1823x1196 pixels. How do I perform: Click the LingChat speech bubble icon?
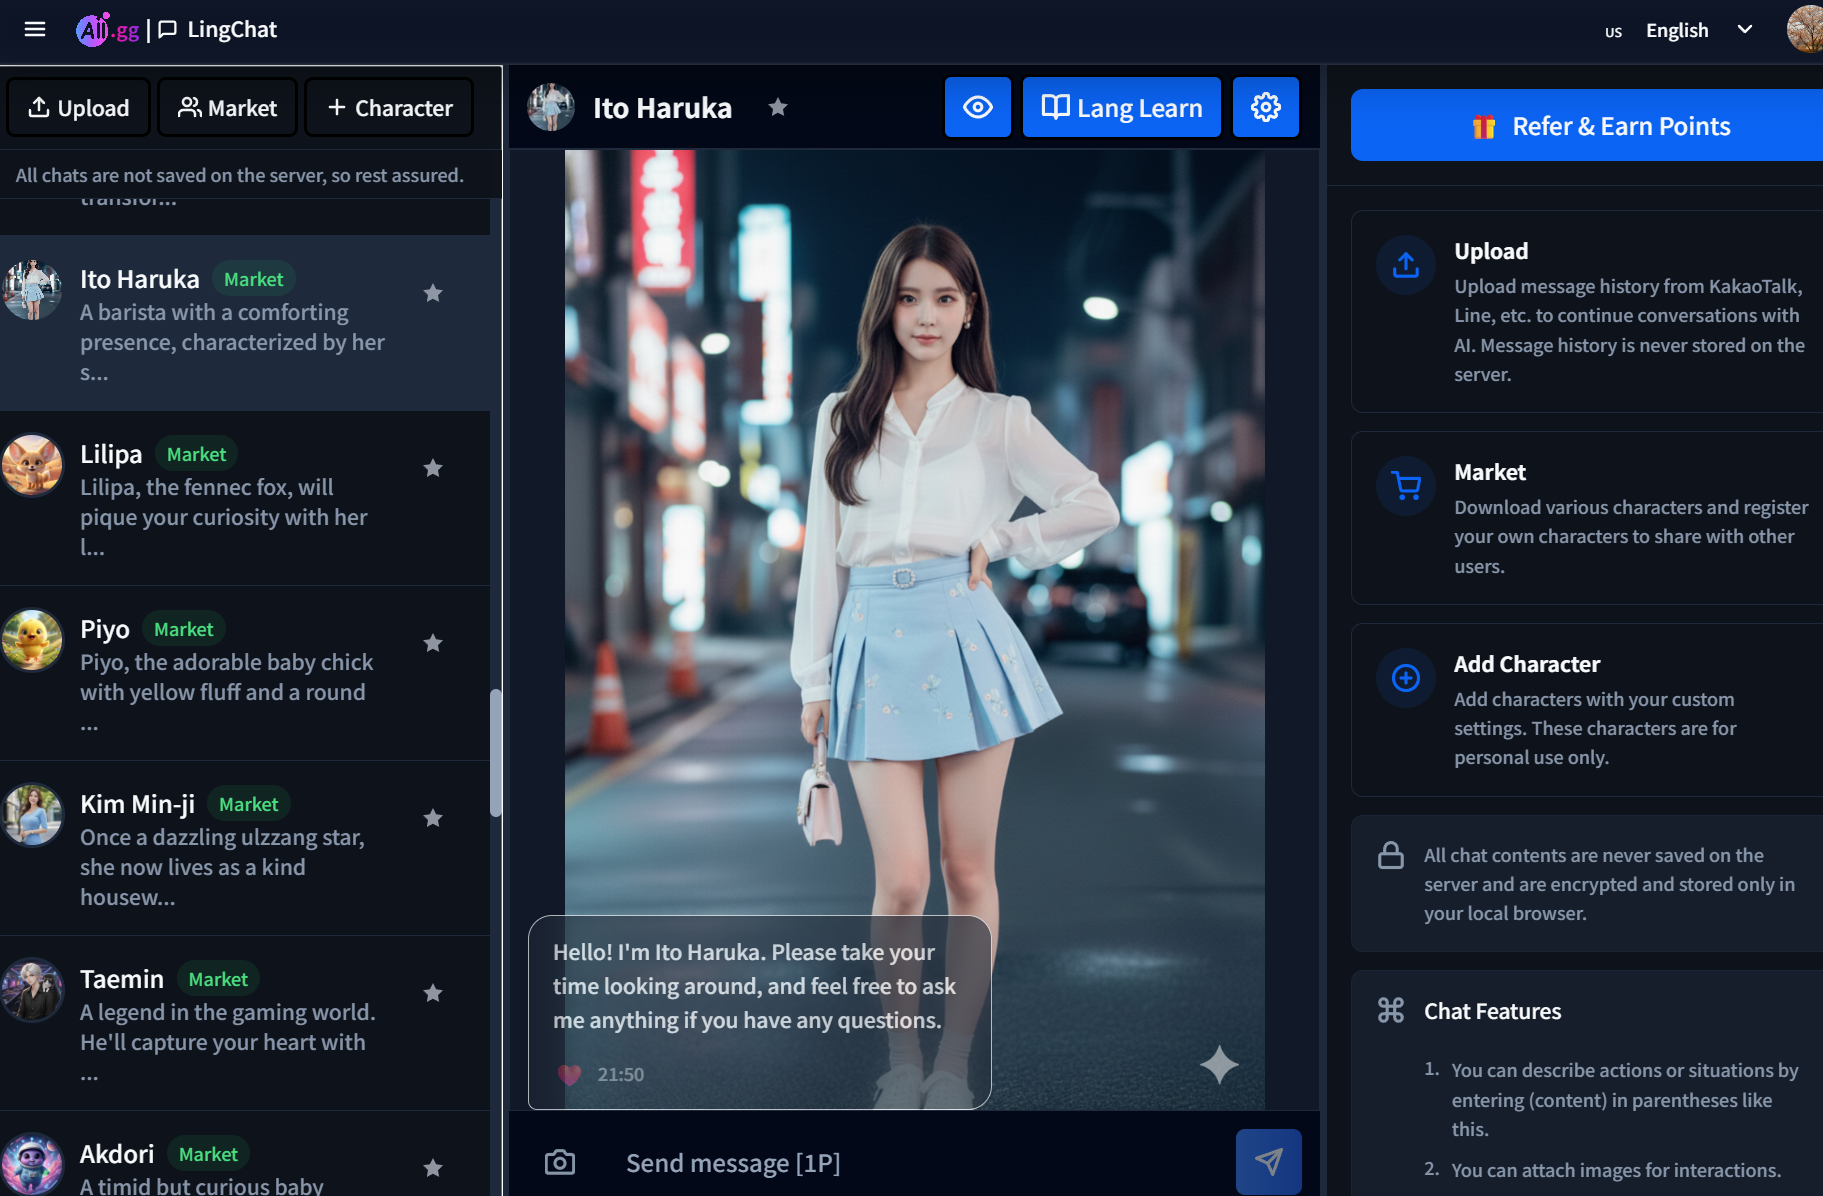coord(168,30)
